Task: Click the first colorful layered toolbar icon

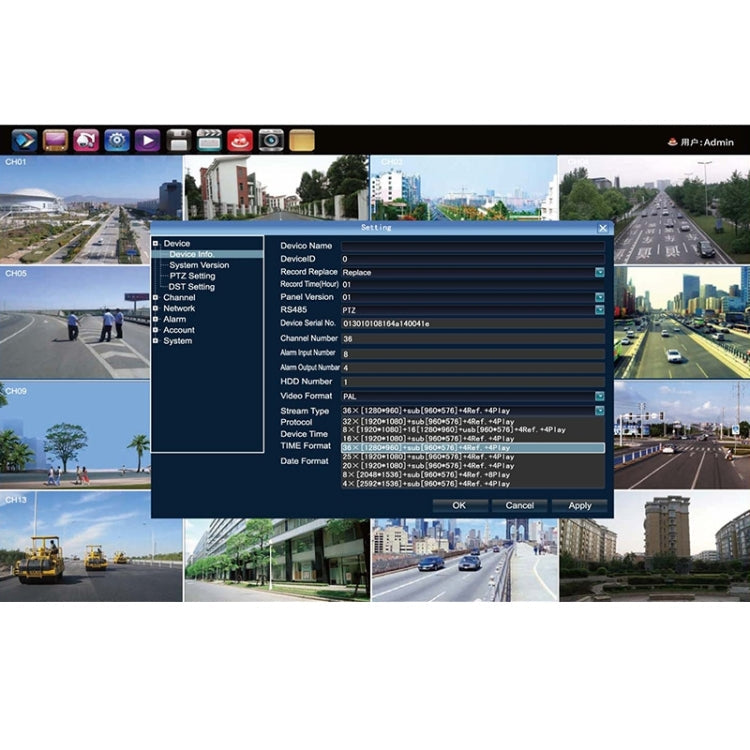Action: 25,140
